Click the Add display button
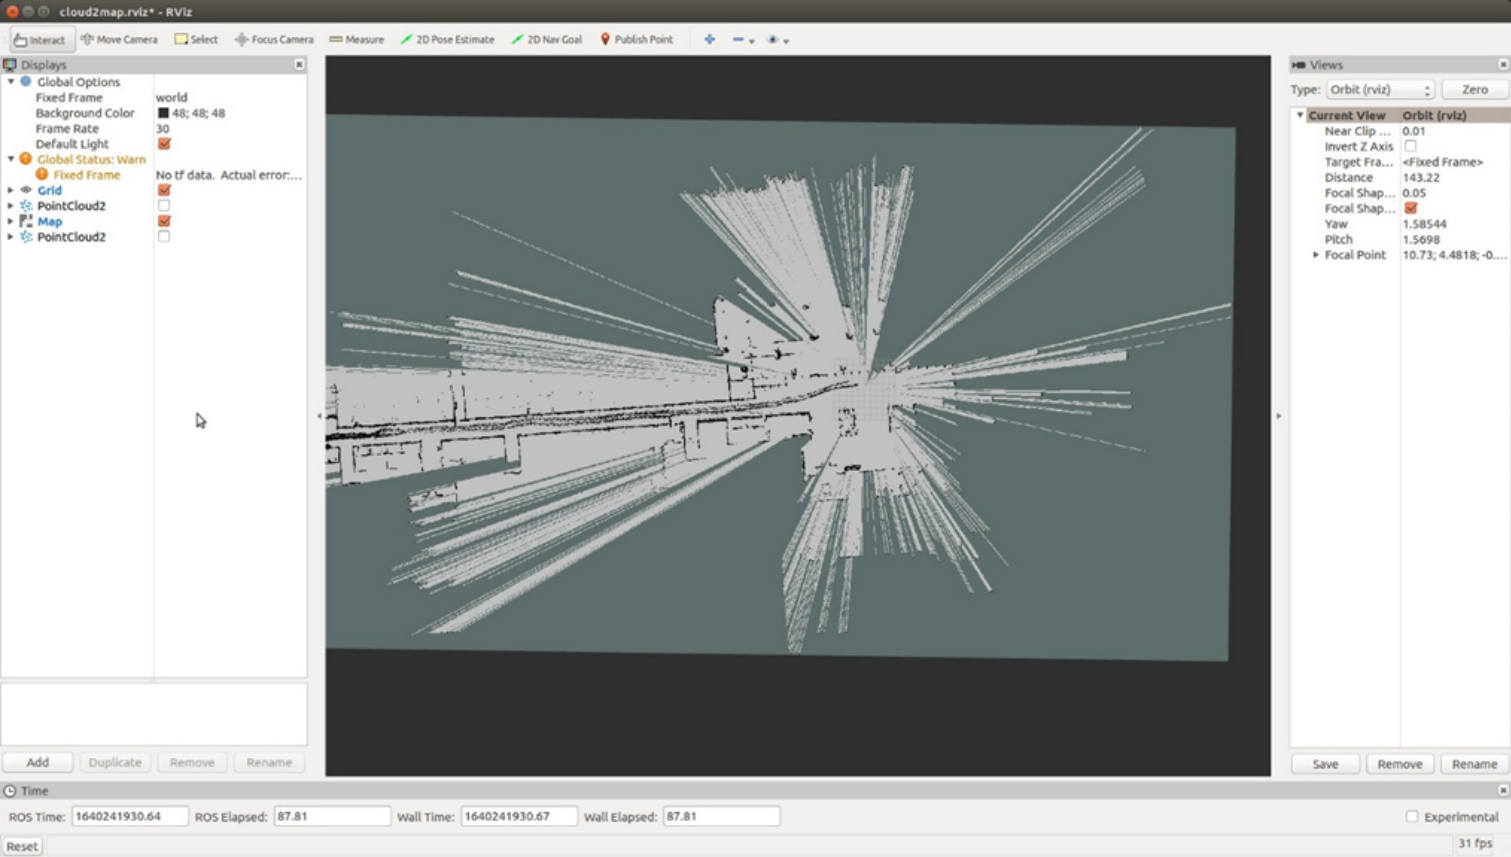 tap(38, 762)
